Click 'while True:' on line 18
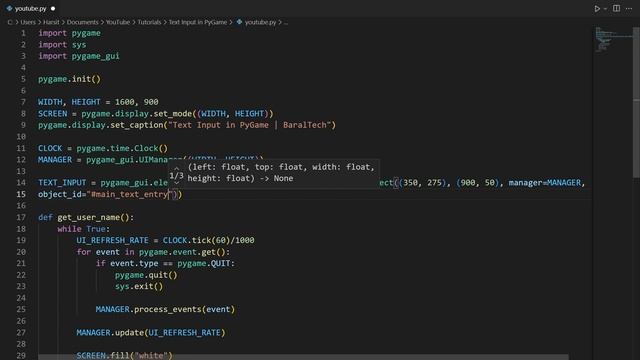The width and height of the screenshot is (640, 360). coord(84,229)
